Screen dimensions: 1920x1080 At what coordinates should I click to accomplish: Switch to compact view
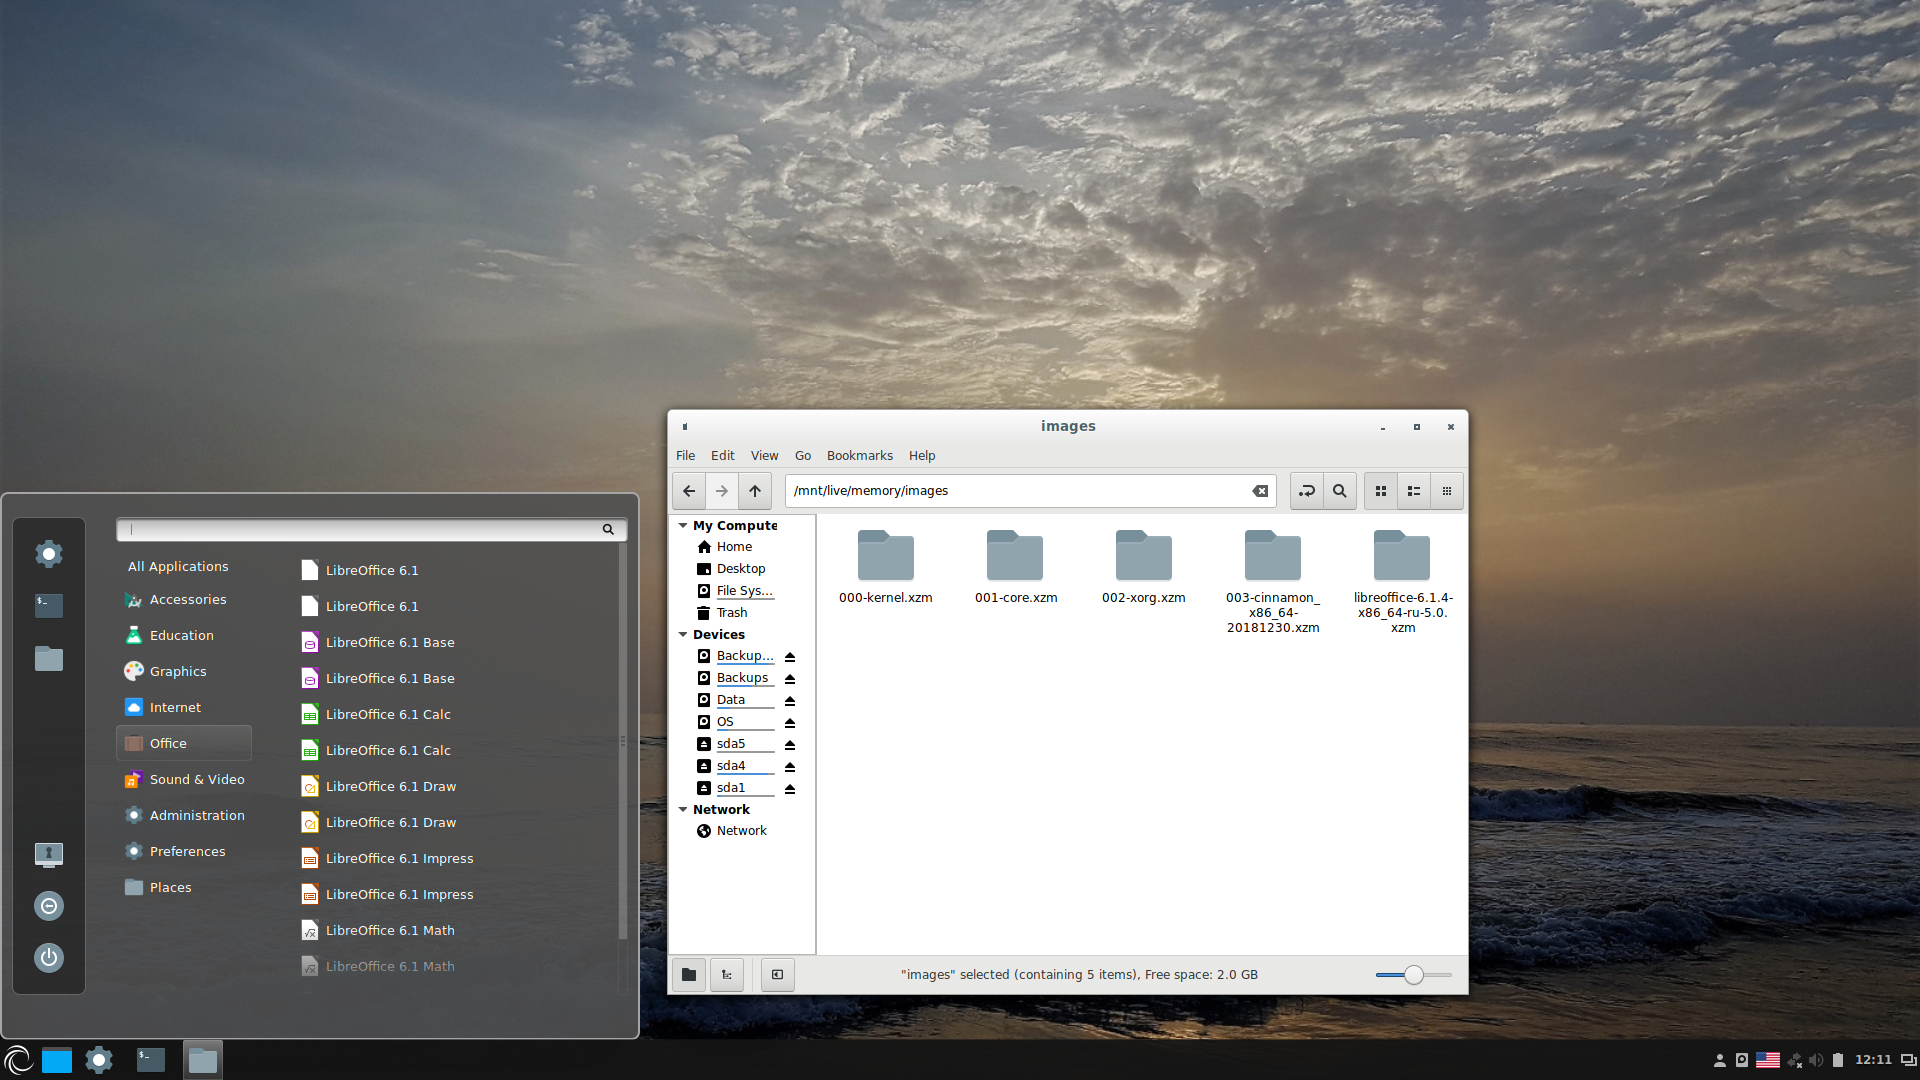point(1447,491)
